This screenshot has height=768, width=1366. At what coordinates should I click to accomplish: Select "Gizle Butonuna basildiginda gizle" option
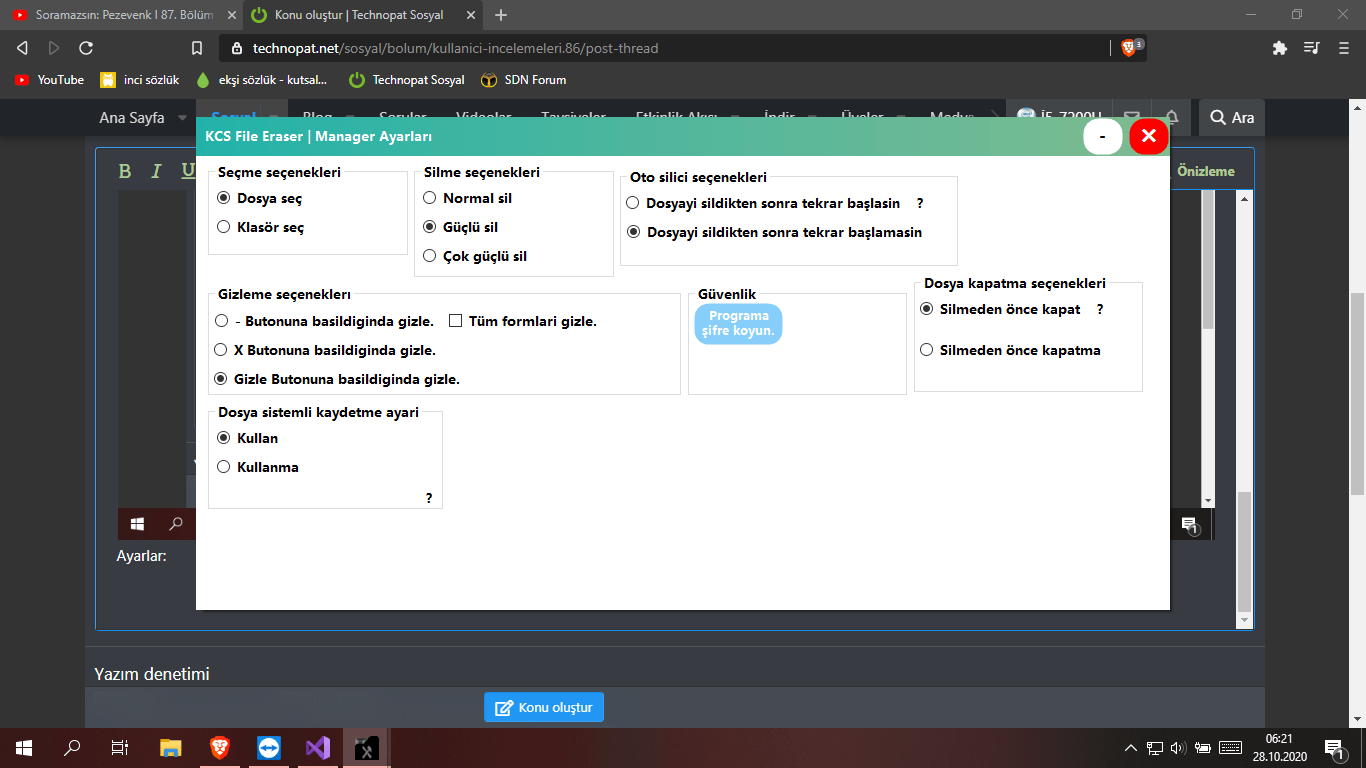[338, 380]
